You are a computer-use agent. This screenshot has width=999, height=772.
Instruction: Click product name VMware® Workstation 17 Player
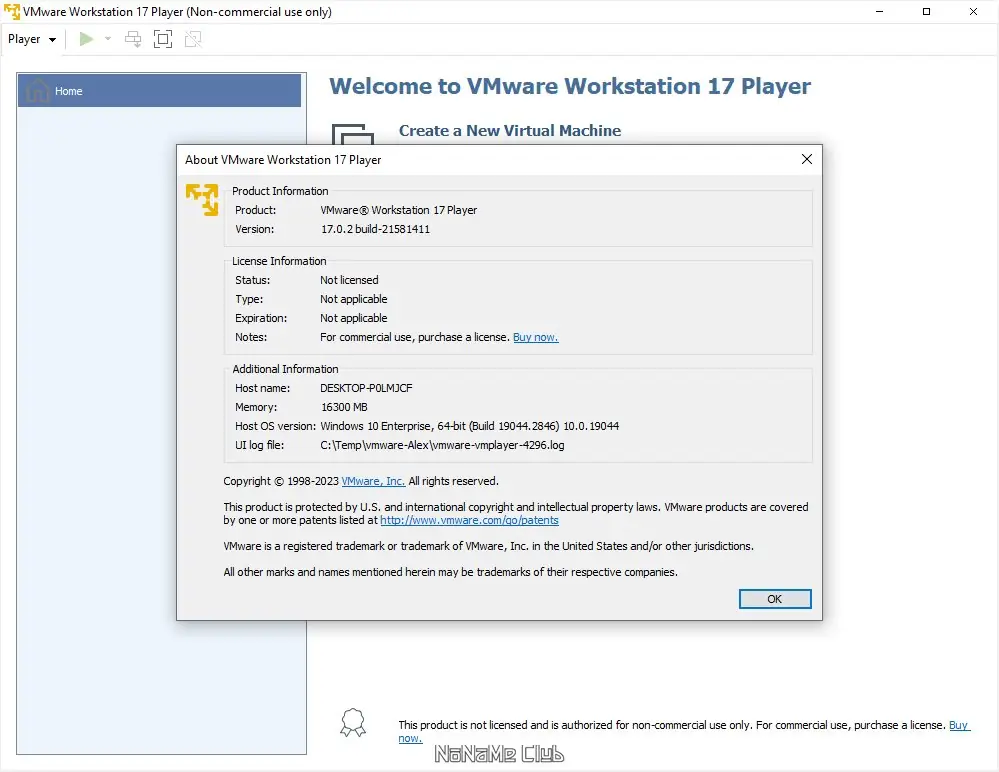click(x=398, y=210)
